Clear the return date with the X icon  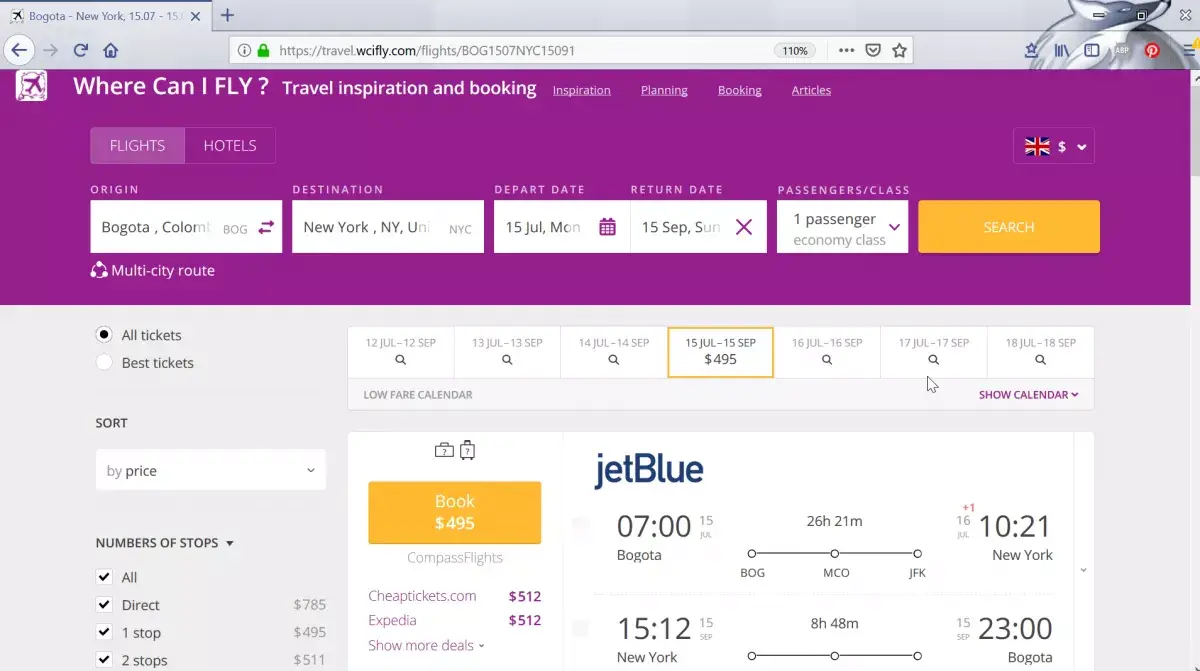(744, 227)
